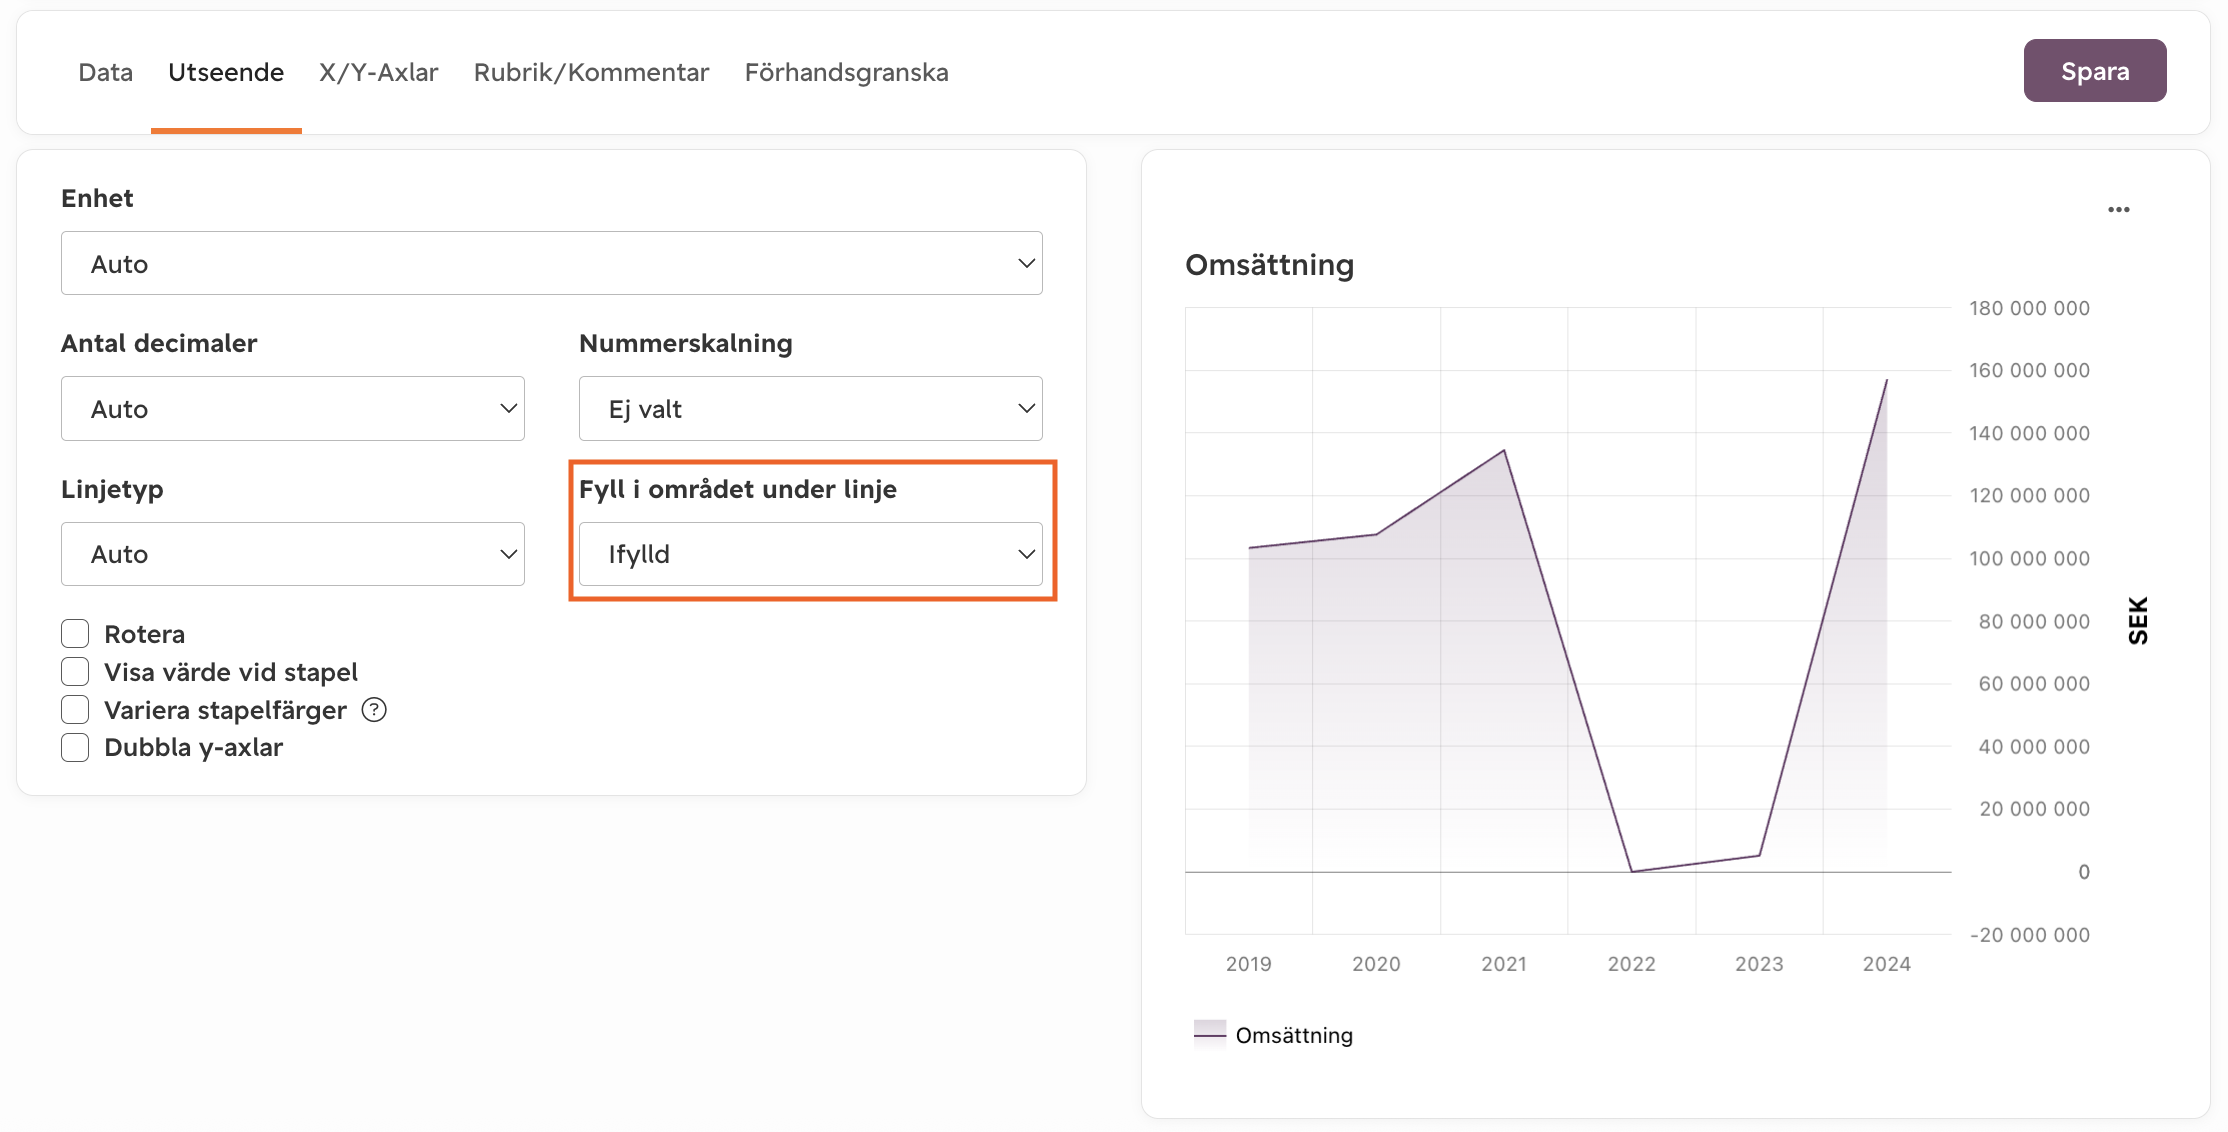This screenshot has height=1132, width=2228.
Task: Click the 2023 x-axis label
Action: click(x=1759, y=964)
